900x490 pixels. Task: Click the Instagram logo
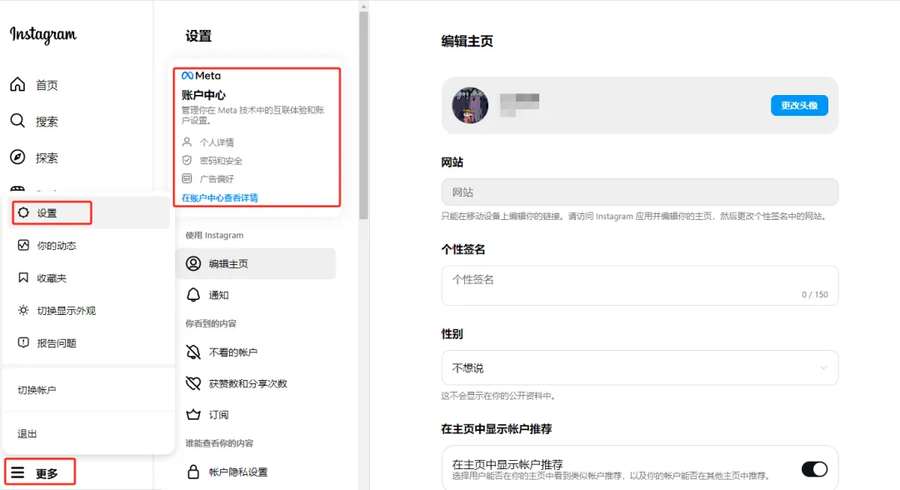[x=43, y=35]
